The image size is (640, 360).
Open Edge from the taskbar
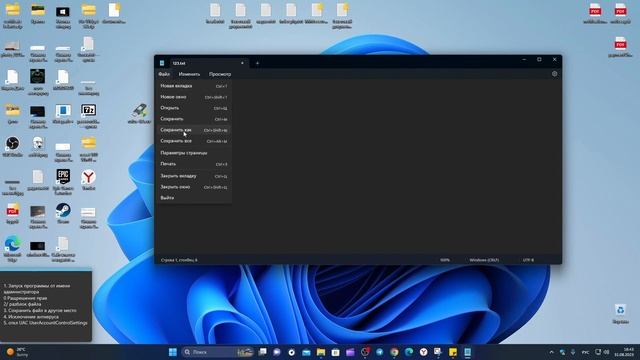tap(409, 352)
